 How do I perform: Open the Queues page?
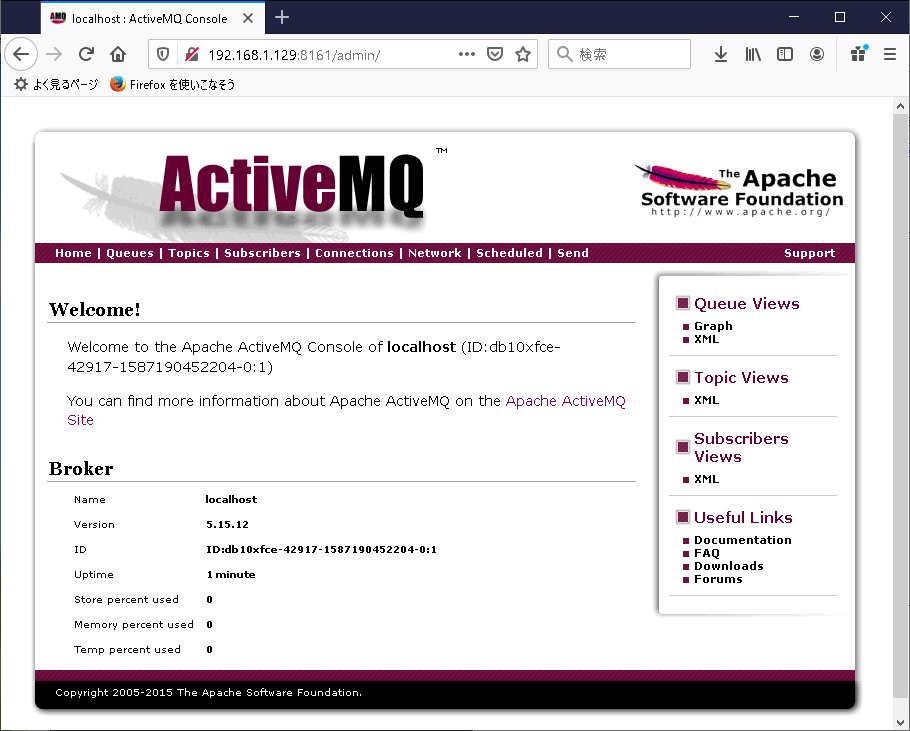[130, 253]
